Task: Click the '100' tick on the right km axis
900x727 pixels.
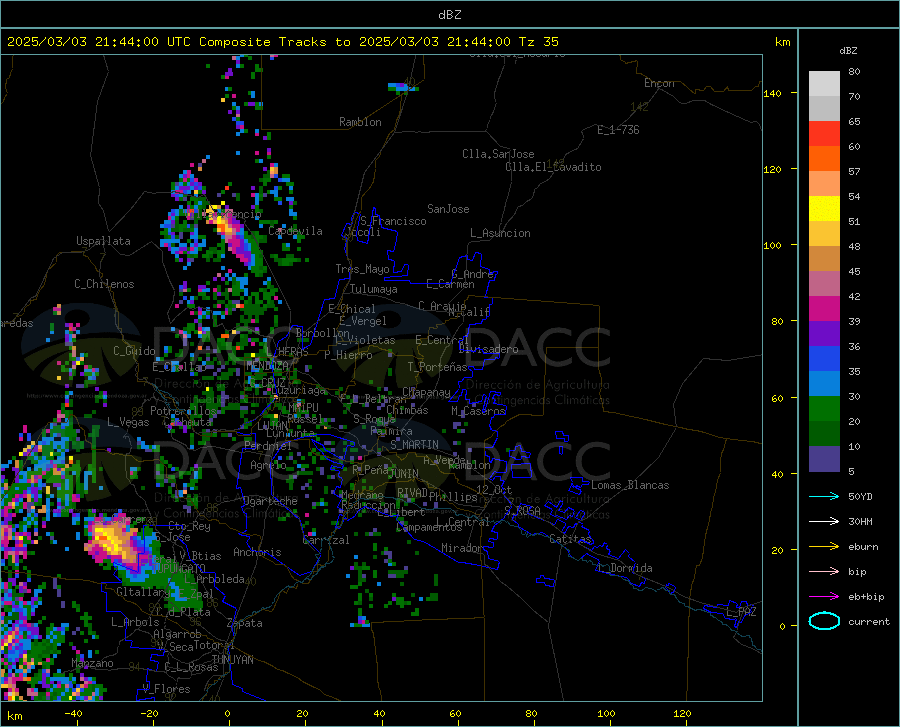Action: point(772,245)
